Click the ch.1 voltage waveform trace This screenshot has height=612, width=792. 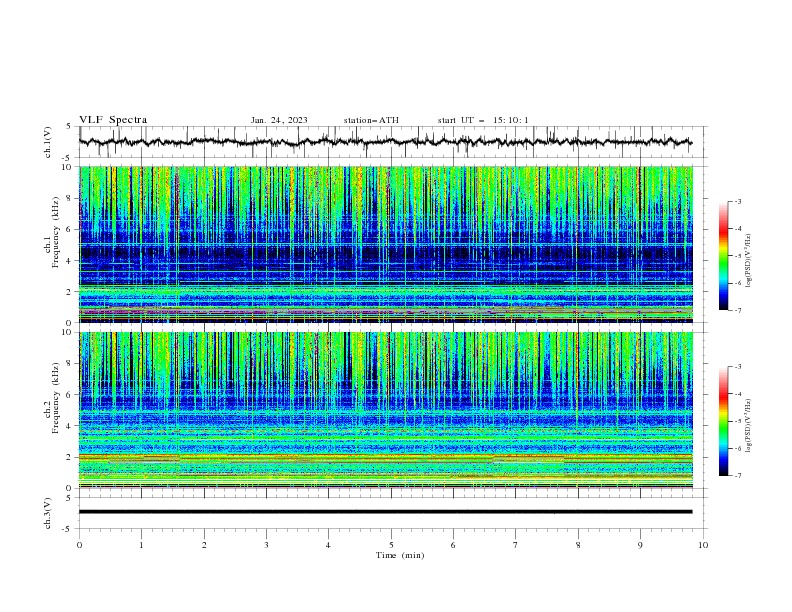coord(385,142)
